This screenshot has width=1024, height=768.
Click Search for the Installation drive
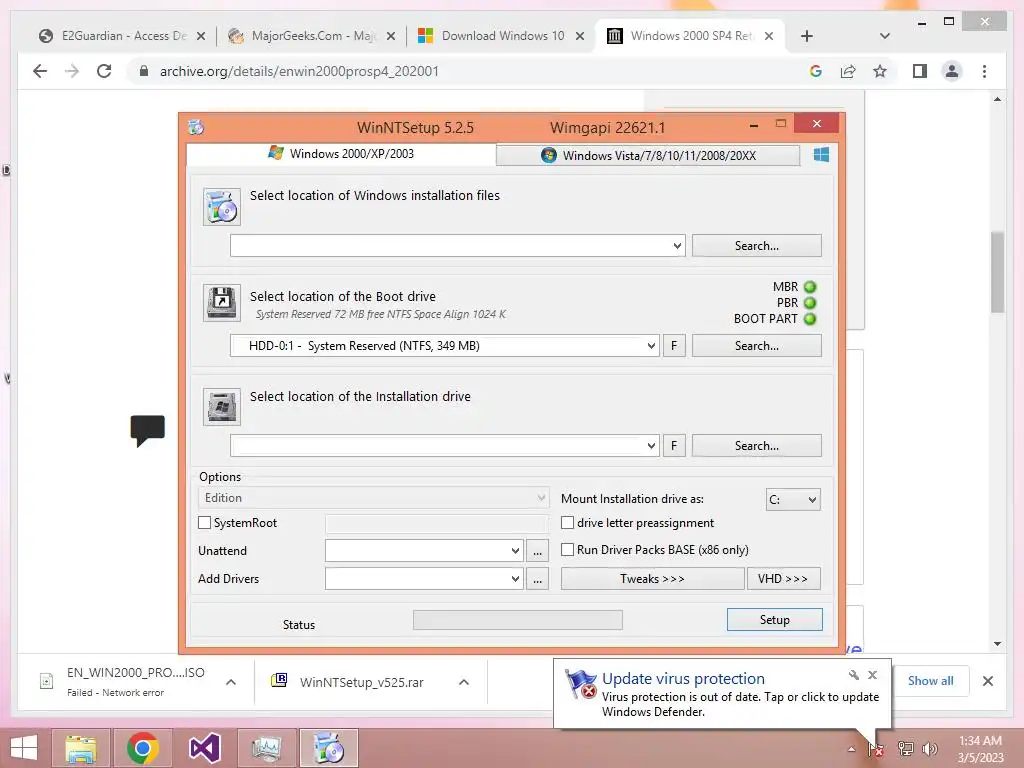pos(756,445)
